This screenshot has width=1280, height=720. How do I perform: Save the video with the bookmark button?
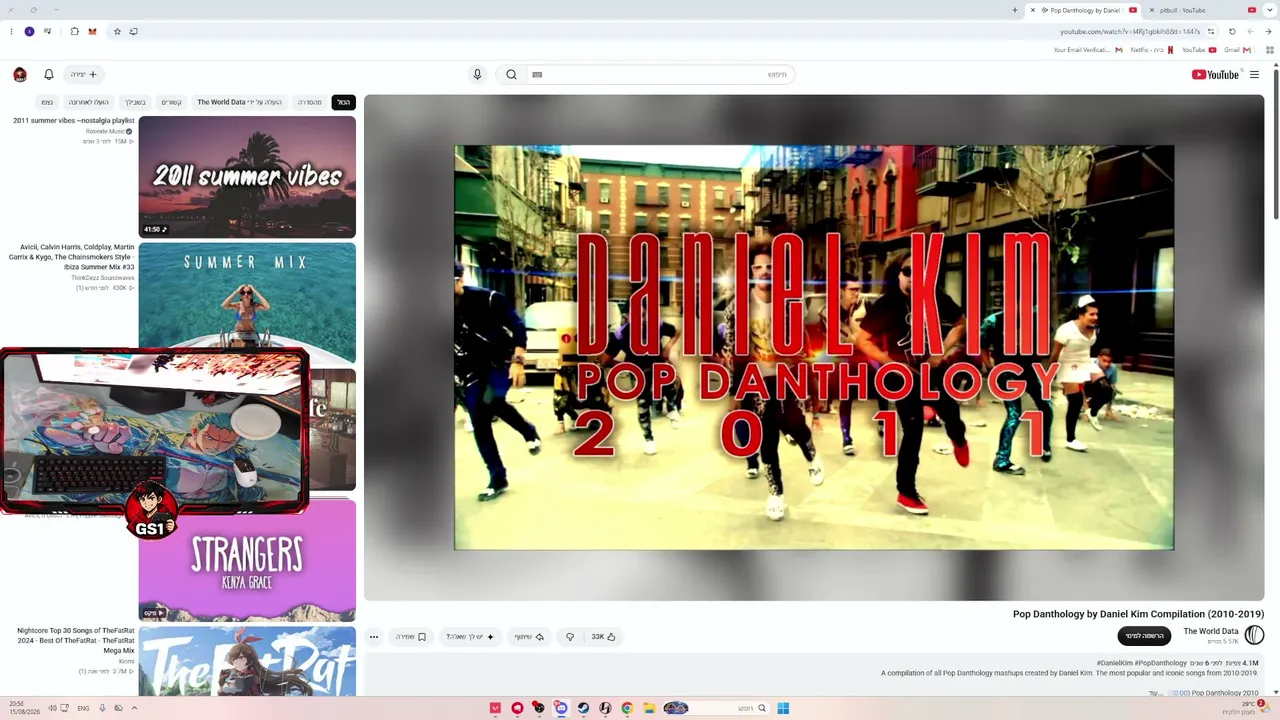[410, 637]
